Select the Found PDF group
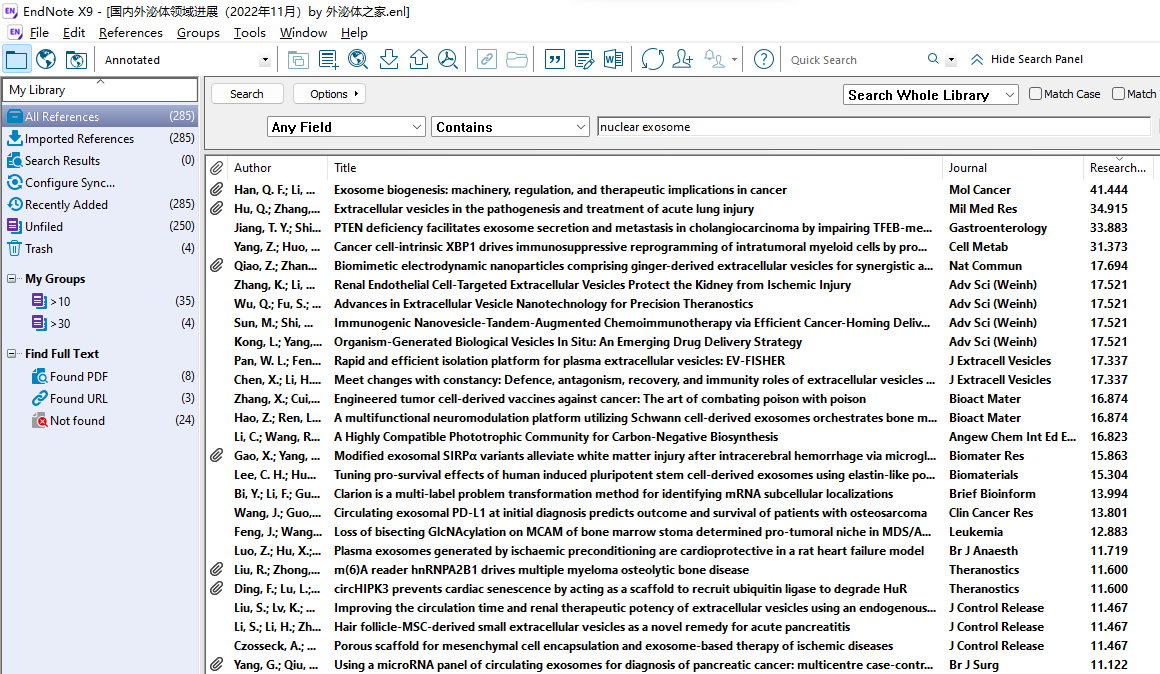This screenshot has height=674, width=1160. coord(101,377)
